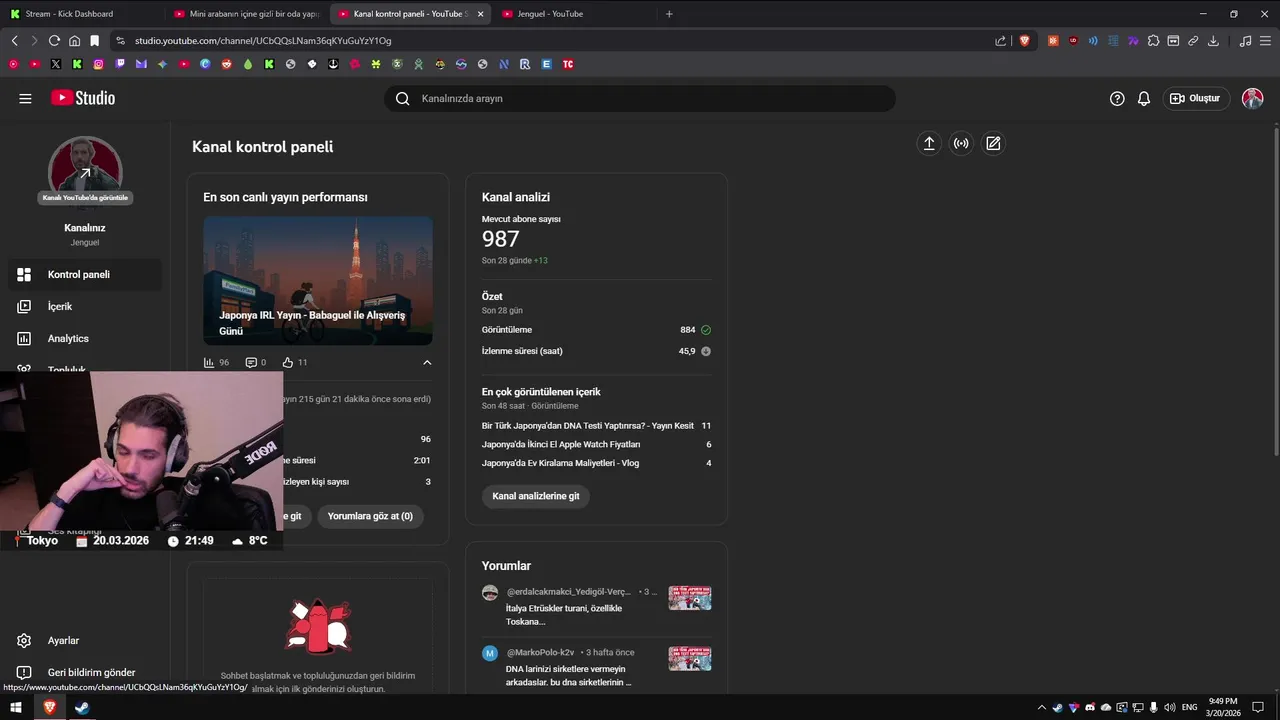Image resolution: width=1280 pixels, height=720 pixels.
Task: Open the volume control in taskbar
Action: point(1170,707)
